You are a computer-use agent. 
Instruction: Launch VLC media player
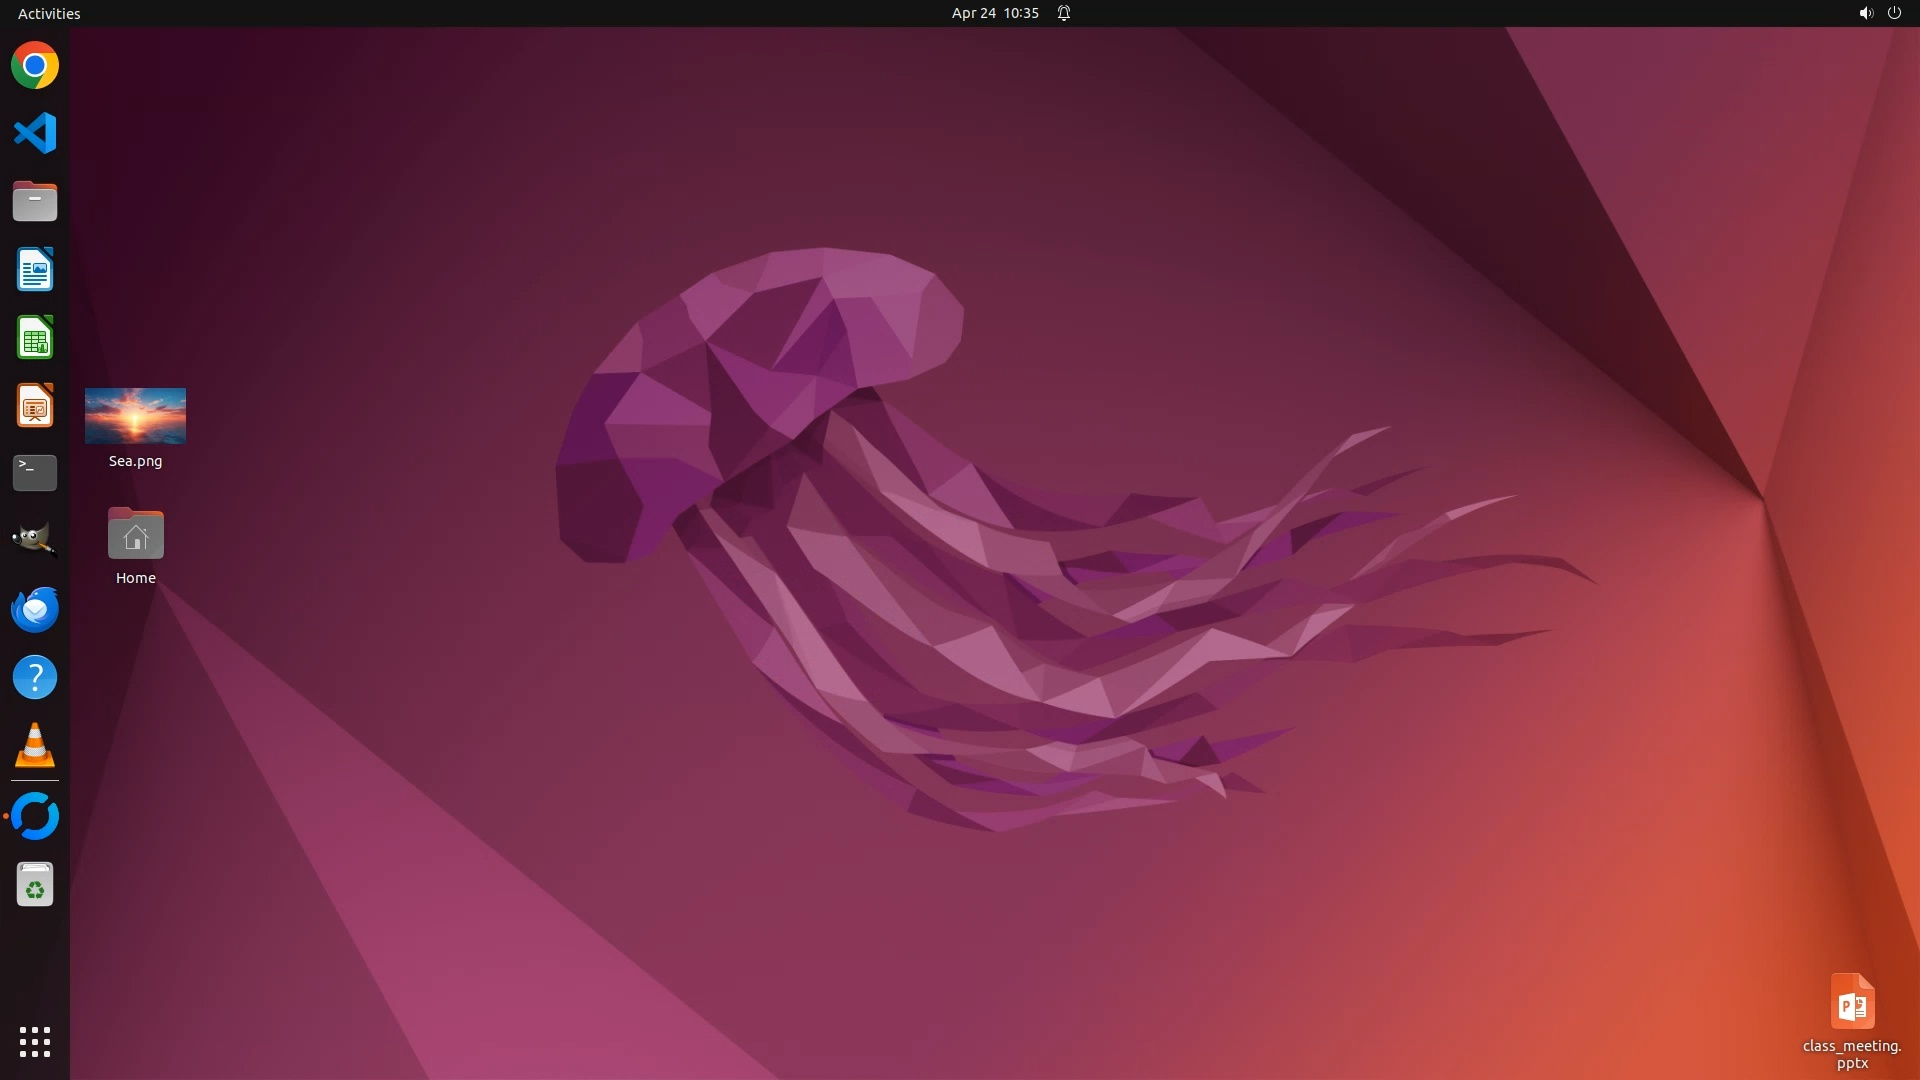click(35, 745)
